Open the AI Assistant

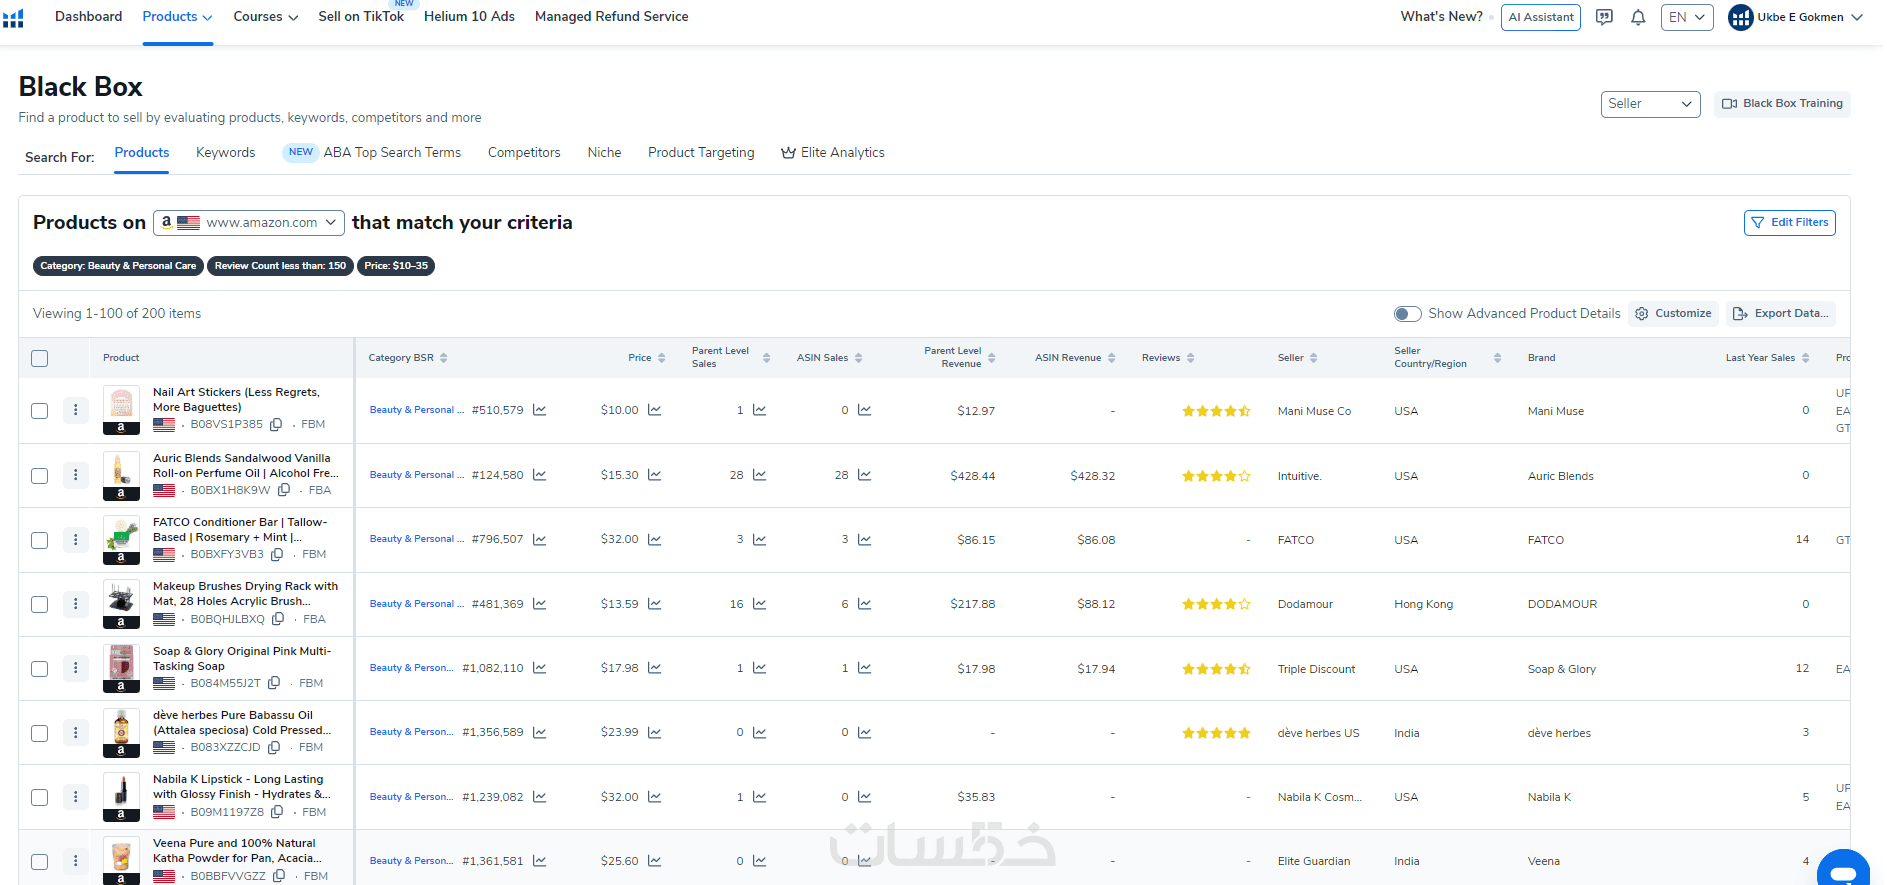pos(1541,17)
